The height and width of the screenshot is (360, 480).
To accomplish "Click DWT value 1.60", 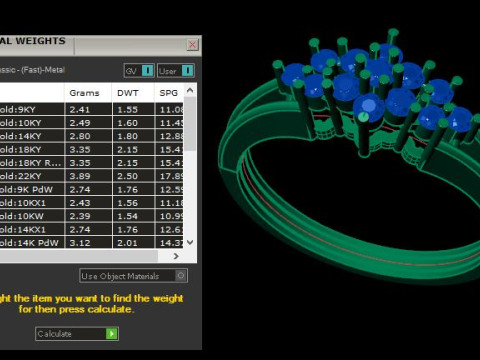I will tap(127, 123).
